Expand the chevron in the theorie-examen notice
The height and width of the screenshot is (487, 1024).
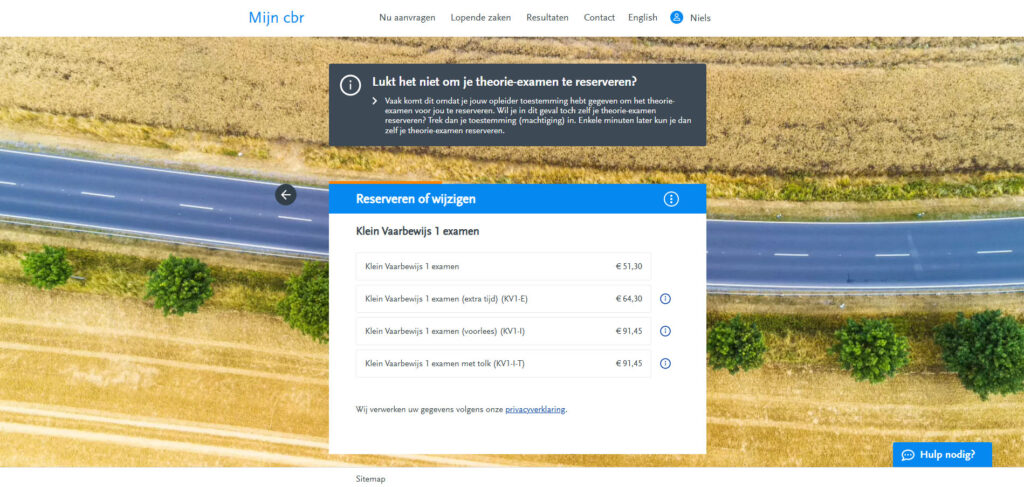(374, 102)
